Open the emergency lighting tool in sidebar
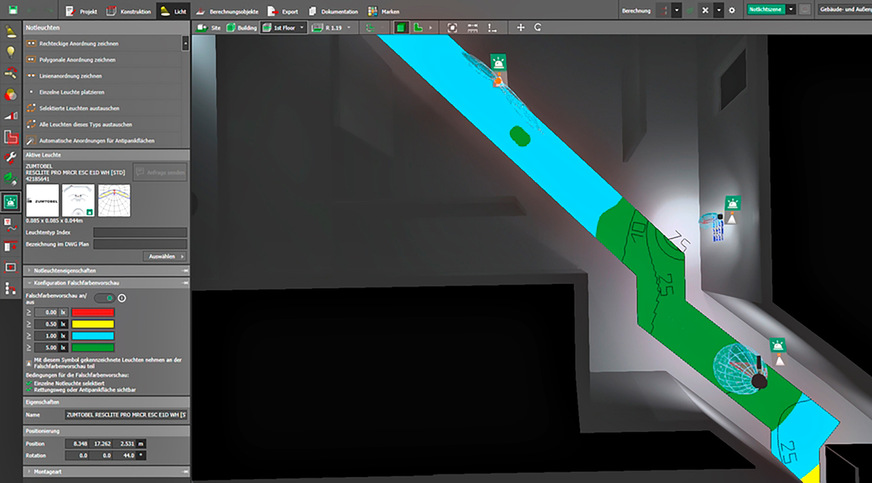The image size is (872, 483). click(x=11, y=201)
